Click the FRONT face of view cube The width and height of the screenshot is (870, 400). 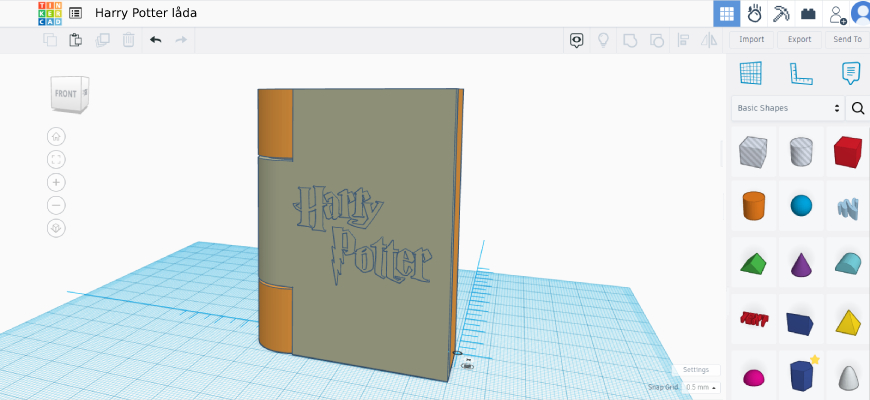tap(65, 94)
